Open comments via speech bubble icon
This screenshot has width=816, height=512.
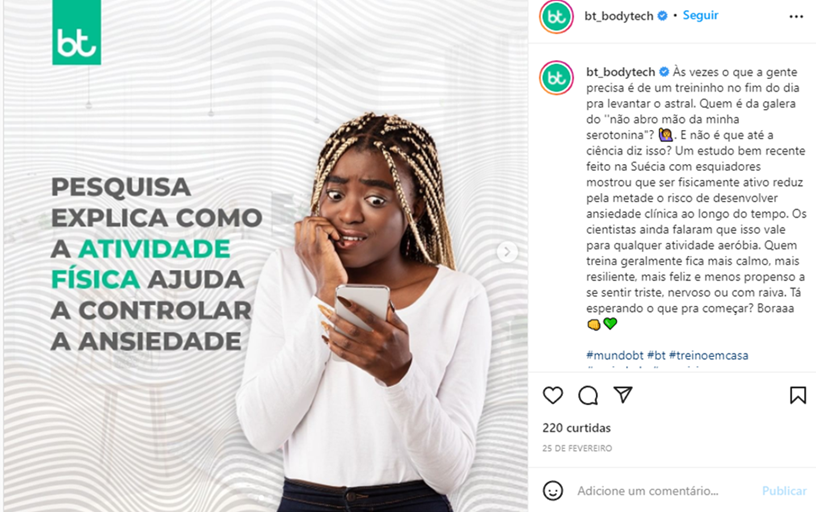[x=588, y=395]
